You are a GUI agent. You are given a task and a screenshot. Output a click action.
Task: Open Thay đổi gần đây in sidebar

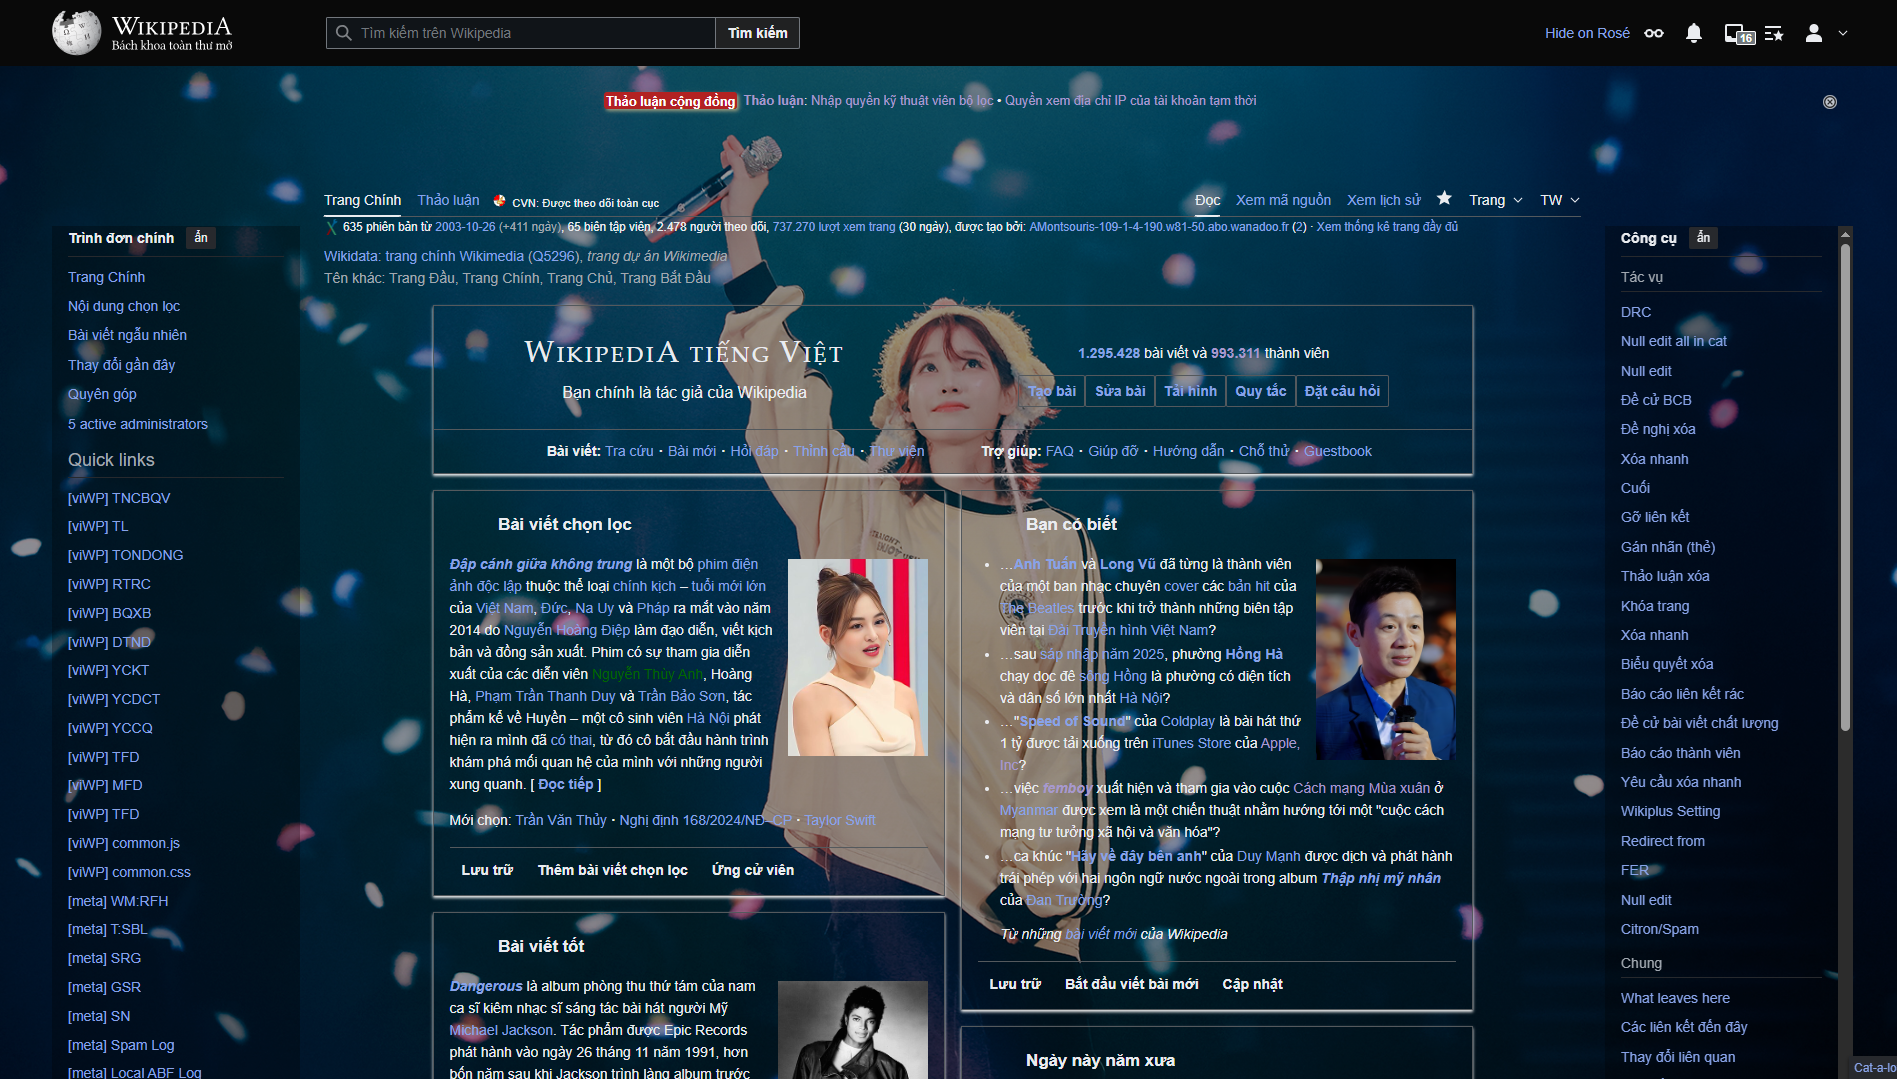coord(121,365)
